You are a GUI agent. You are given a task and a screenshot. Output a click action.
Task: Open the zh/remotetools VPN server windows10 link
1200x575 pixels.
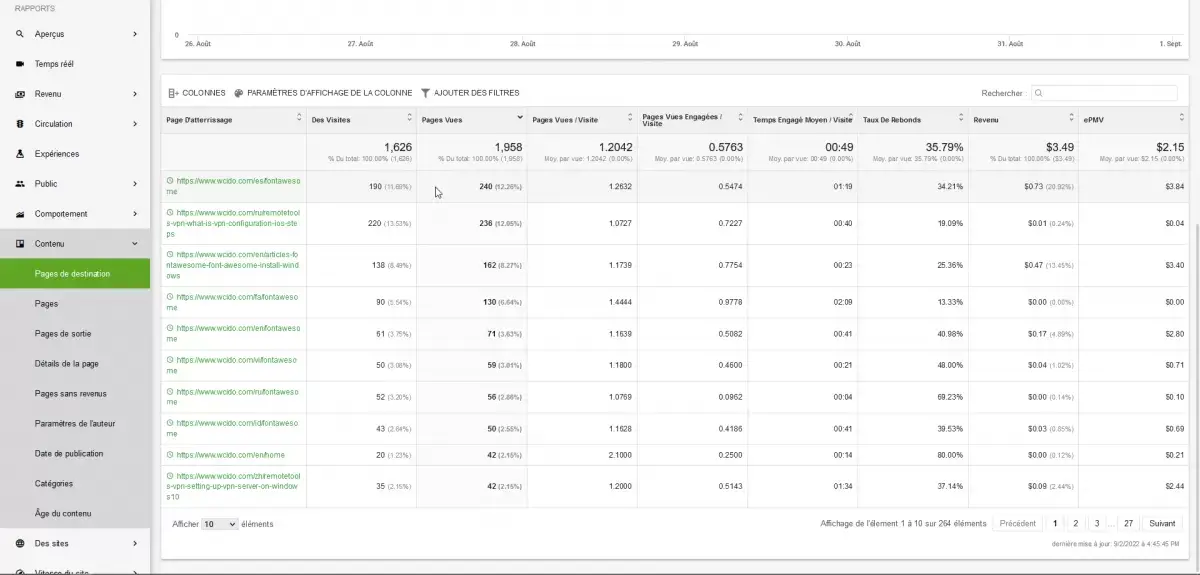click(233, 486)
